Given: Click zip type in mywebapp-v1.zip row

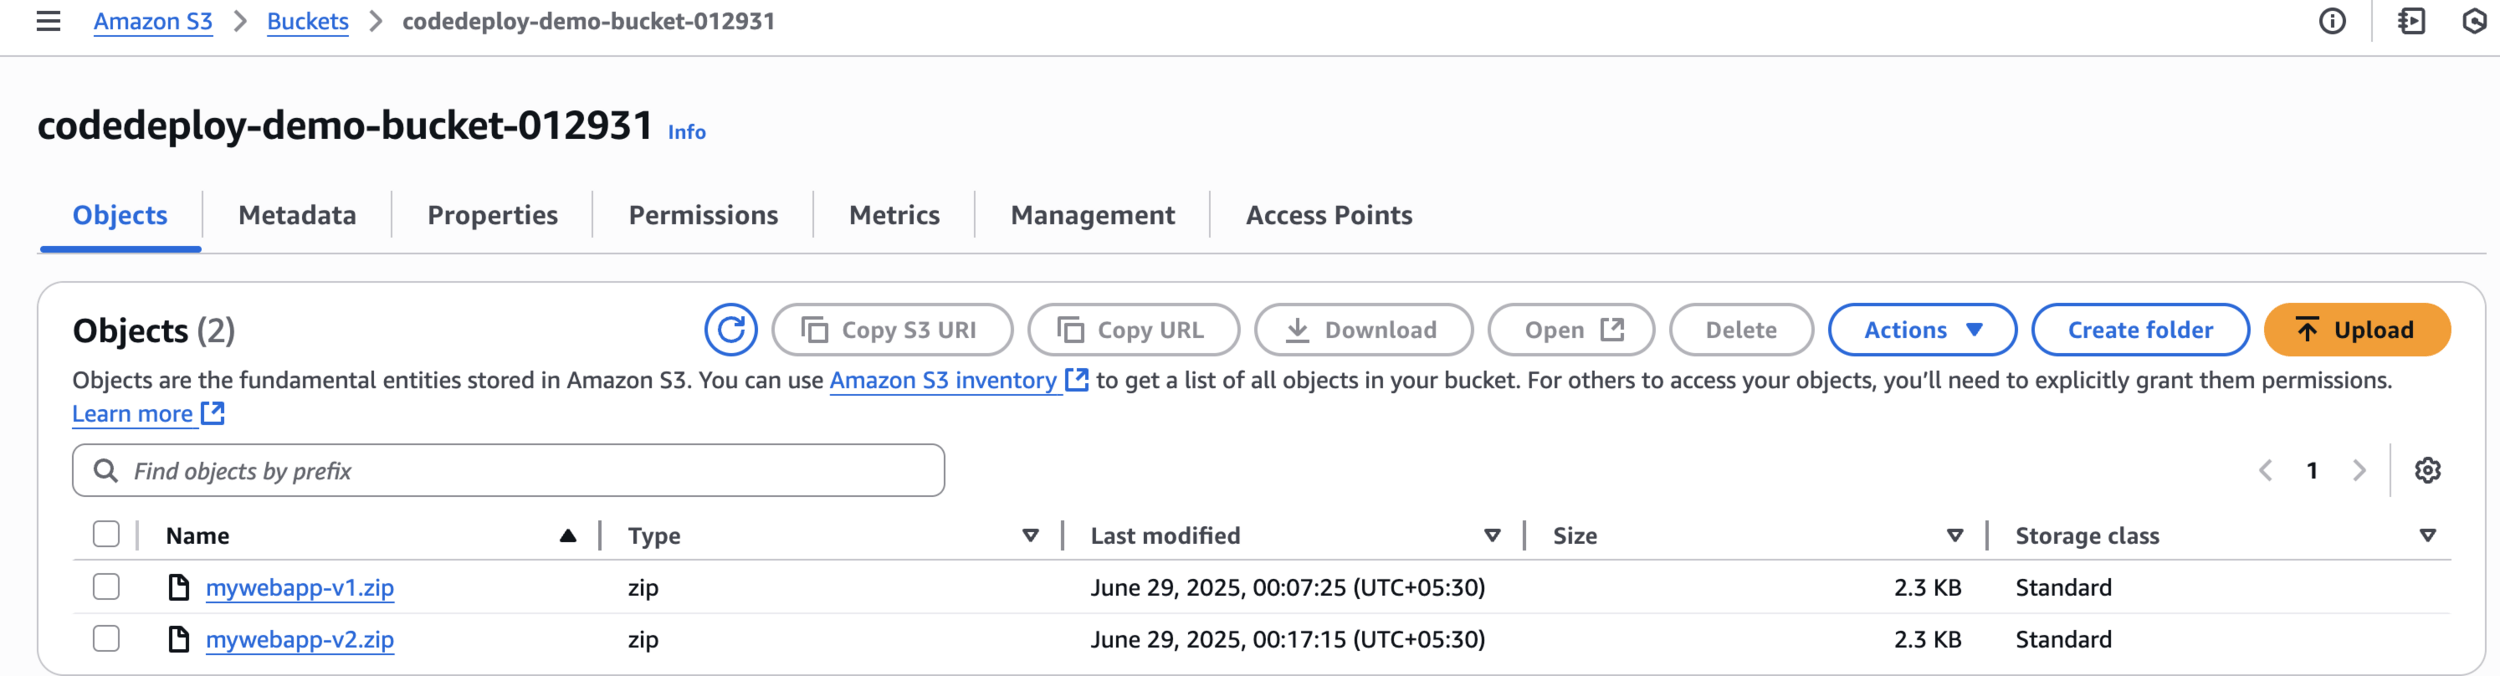Looking at the screenshot, I should point(643,588).
